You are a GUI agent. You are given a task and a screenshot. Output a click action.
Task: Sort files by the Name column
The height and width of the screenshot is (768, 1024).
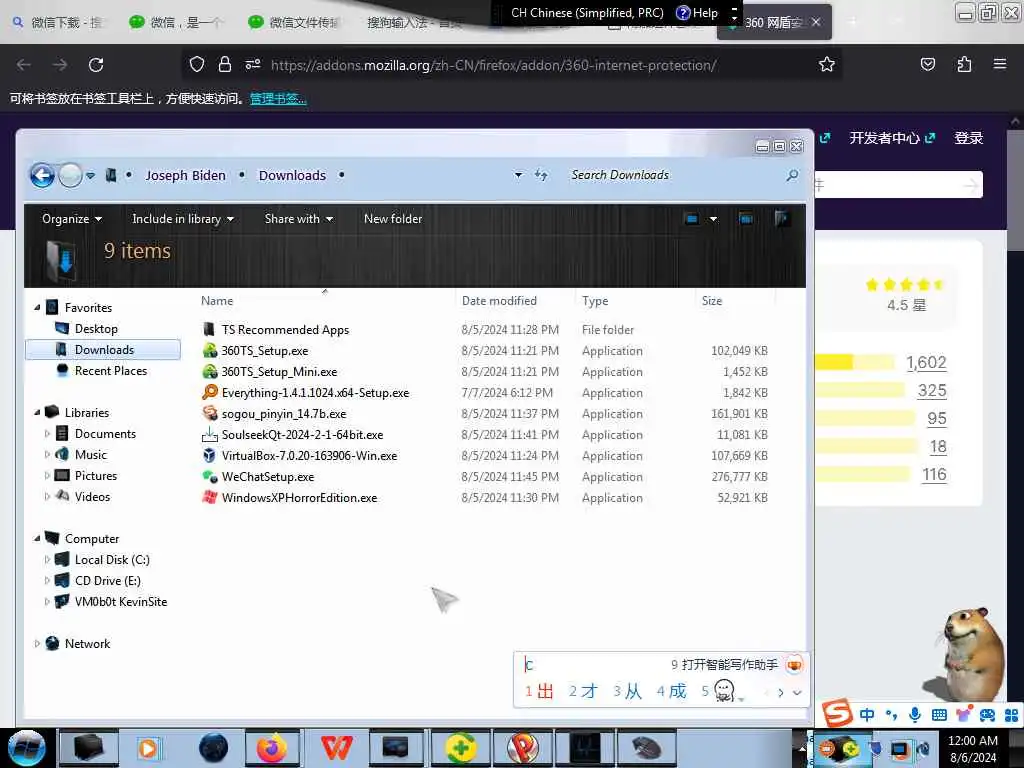pos(217,300)
